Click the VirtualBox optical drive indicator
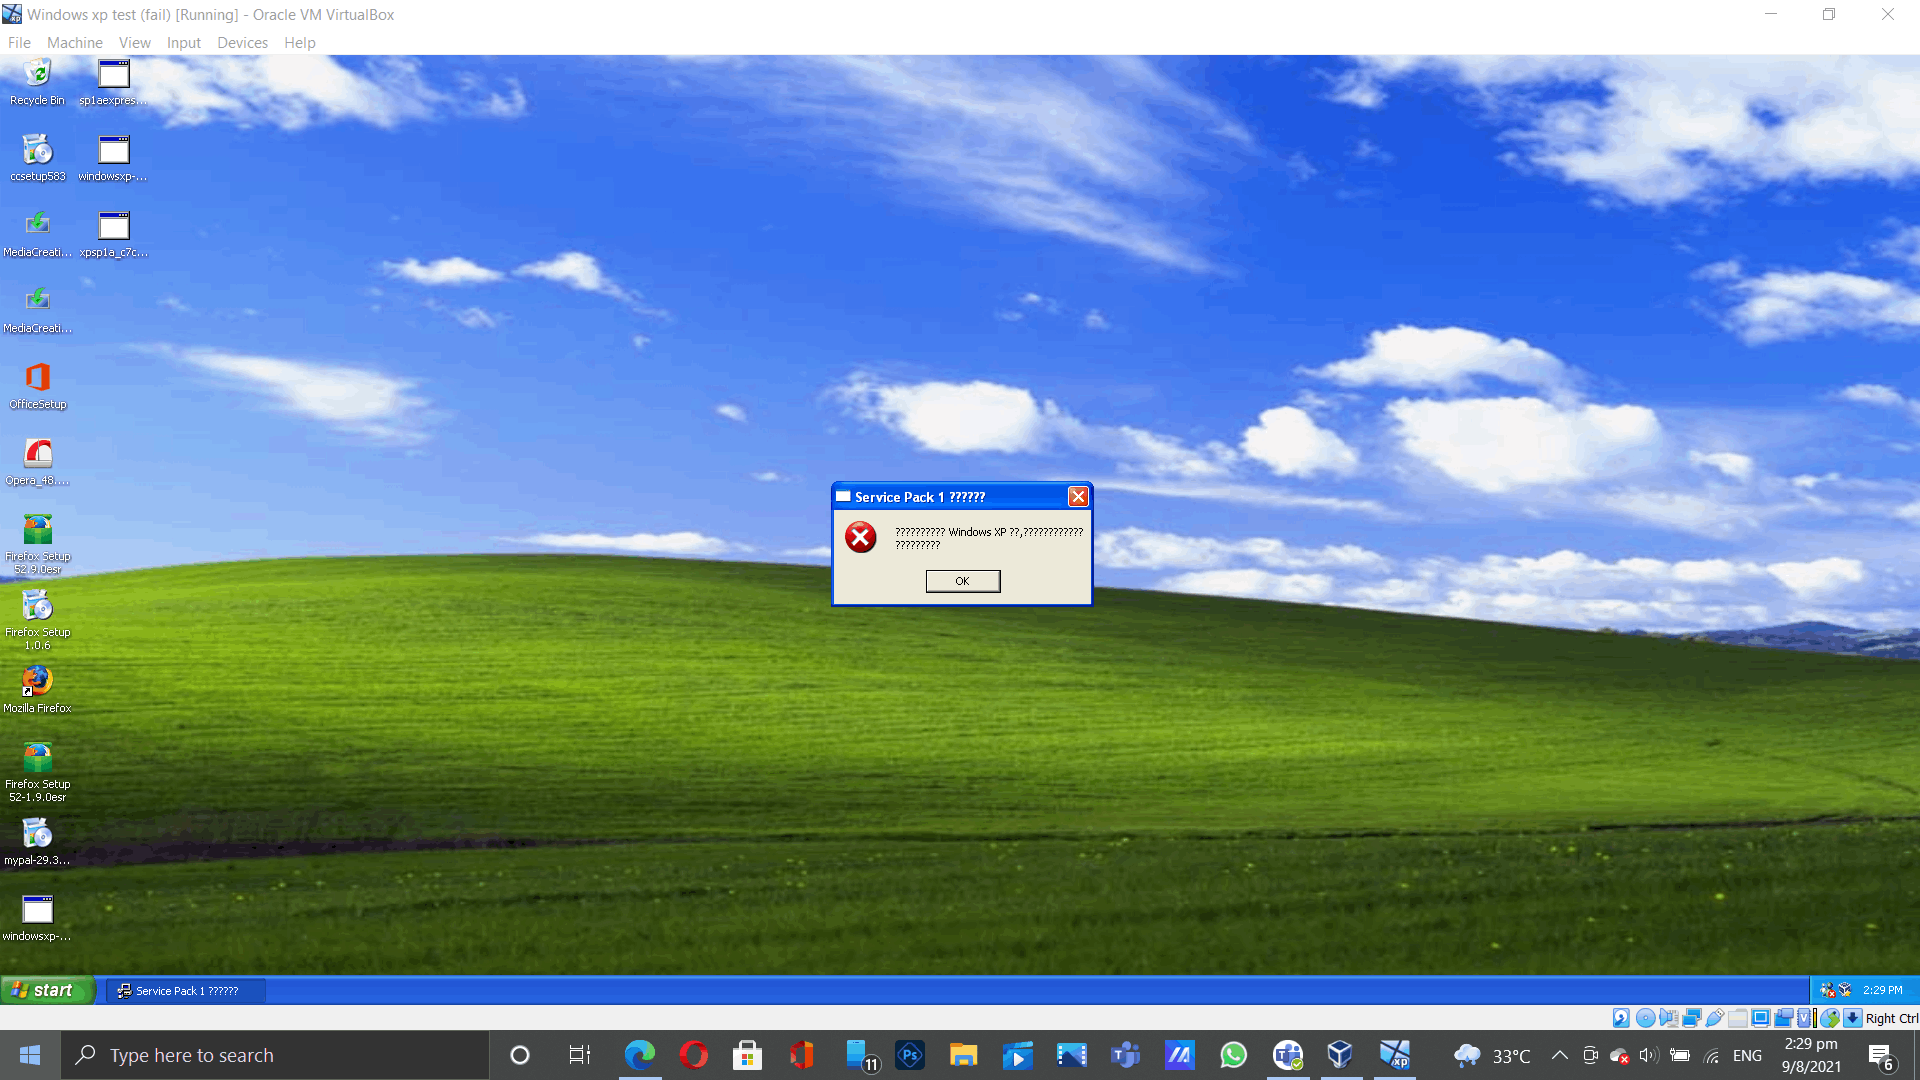Screen dimensions: 1920x1080 (1645, 1018)
